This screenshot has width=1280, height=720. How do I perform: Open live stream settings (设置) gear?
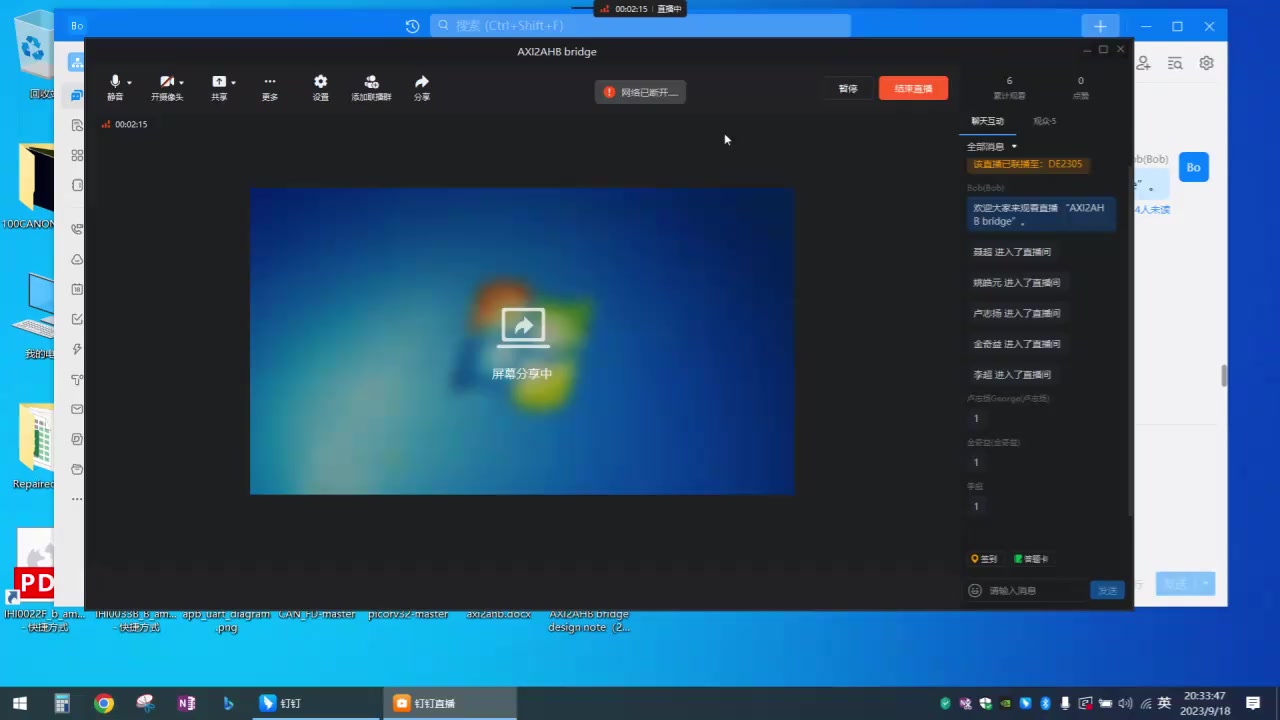tap(320, 88)
